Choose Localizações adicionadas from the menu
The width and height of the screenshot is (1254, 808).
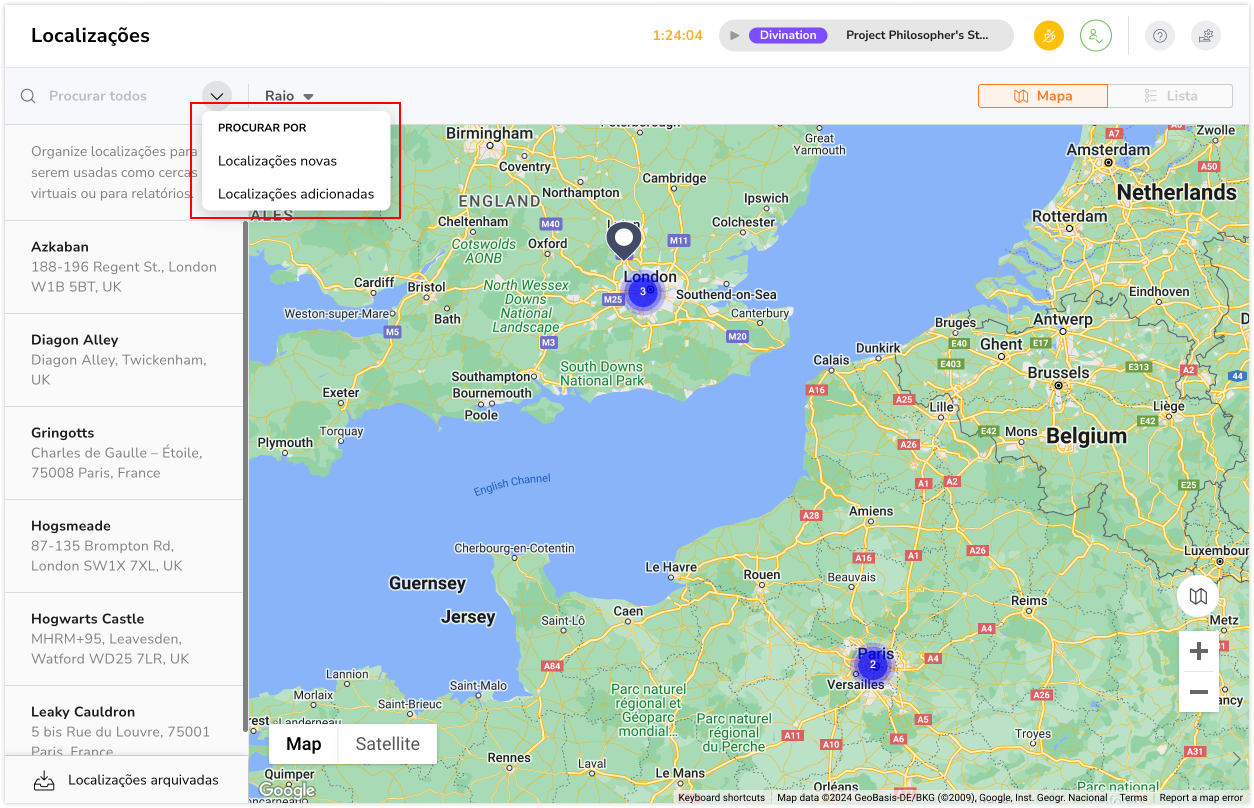pyautogui.click(x=296, y=194)
